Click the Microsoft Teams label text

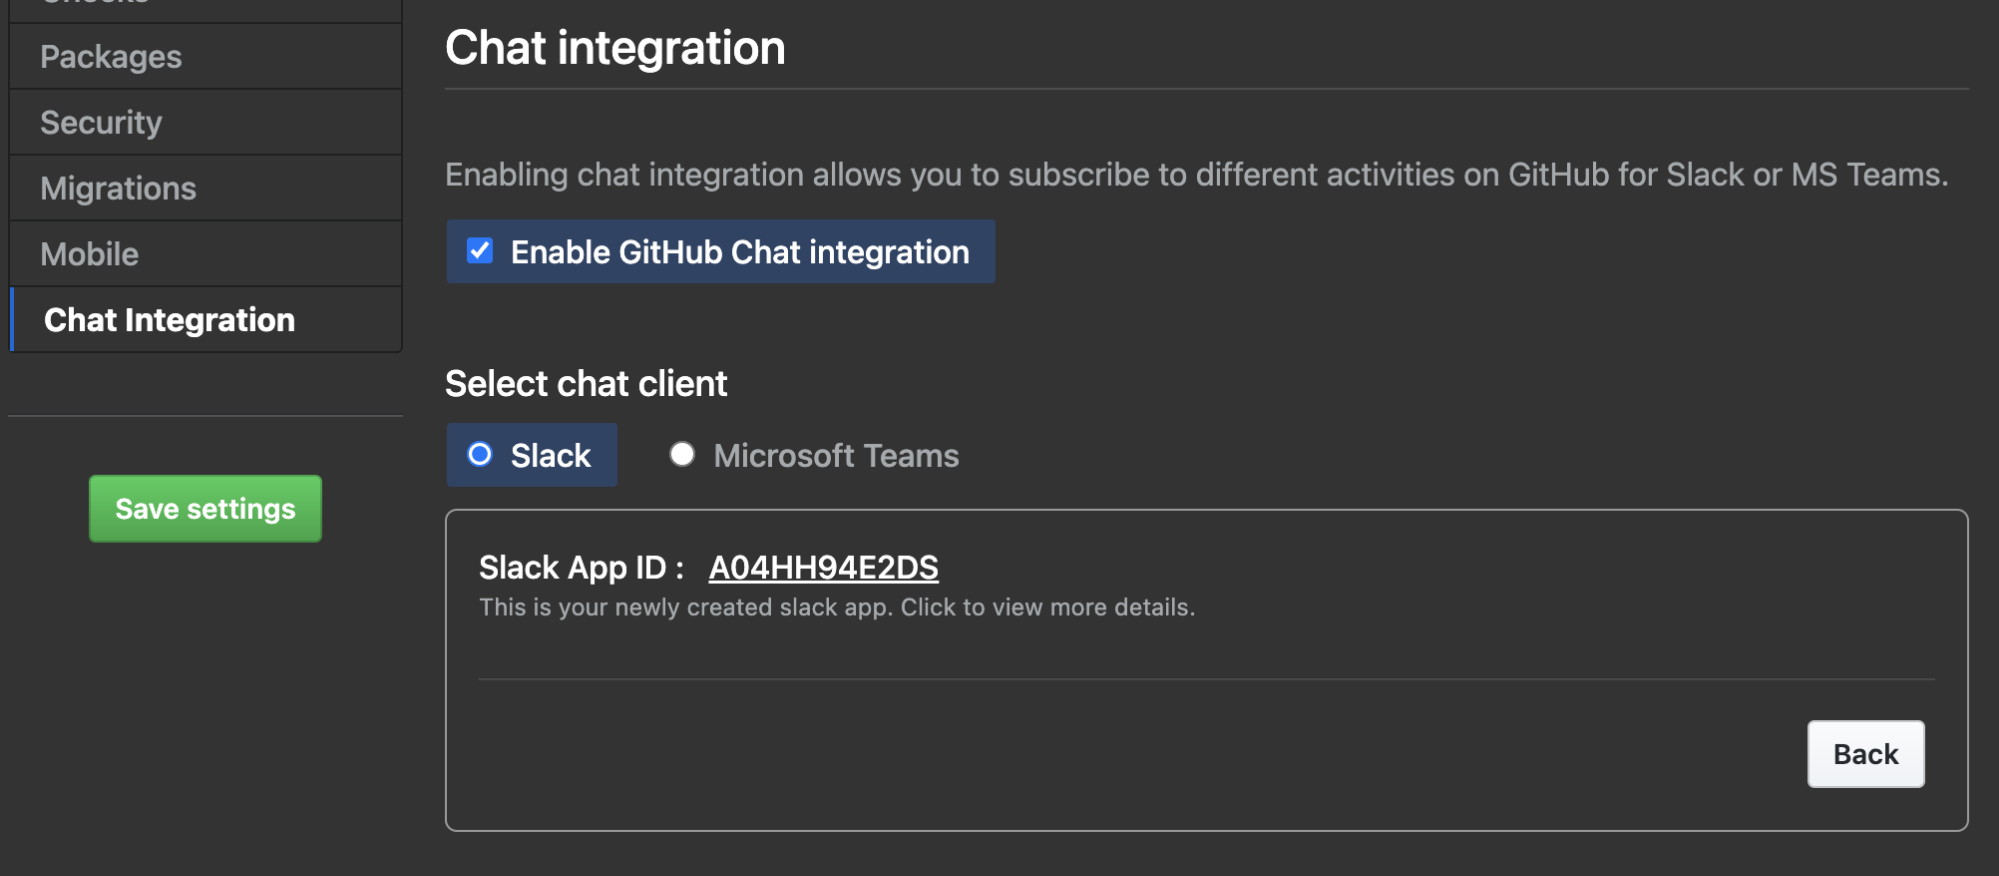[835, 456]
